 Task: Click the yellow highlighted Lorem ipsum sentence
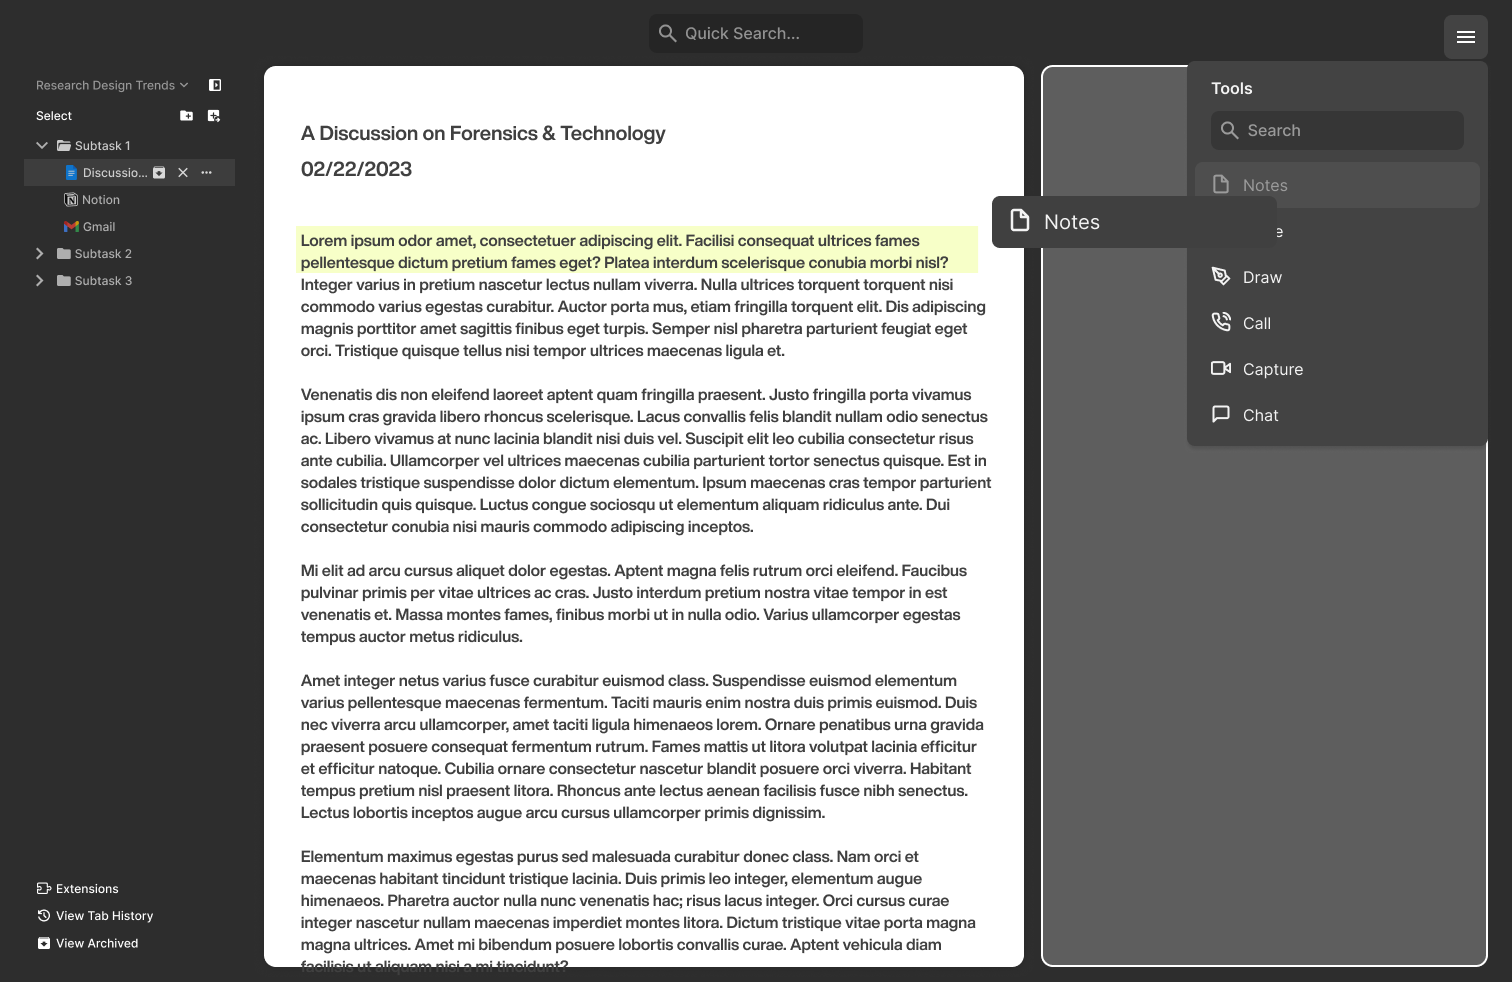(636, 251)
